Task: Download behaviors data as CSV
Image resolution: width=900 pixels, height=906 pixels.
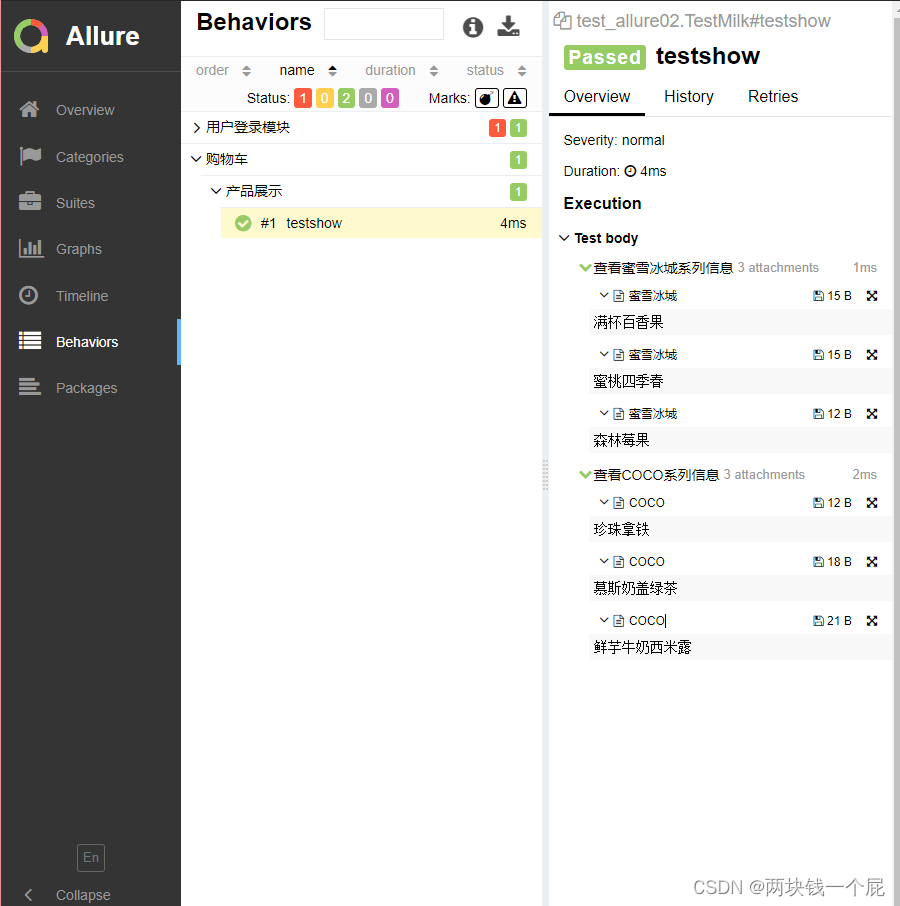Action: pos(508,26)
